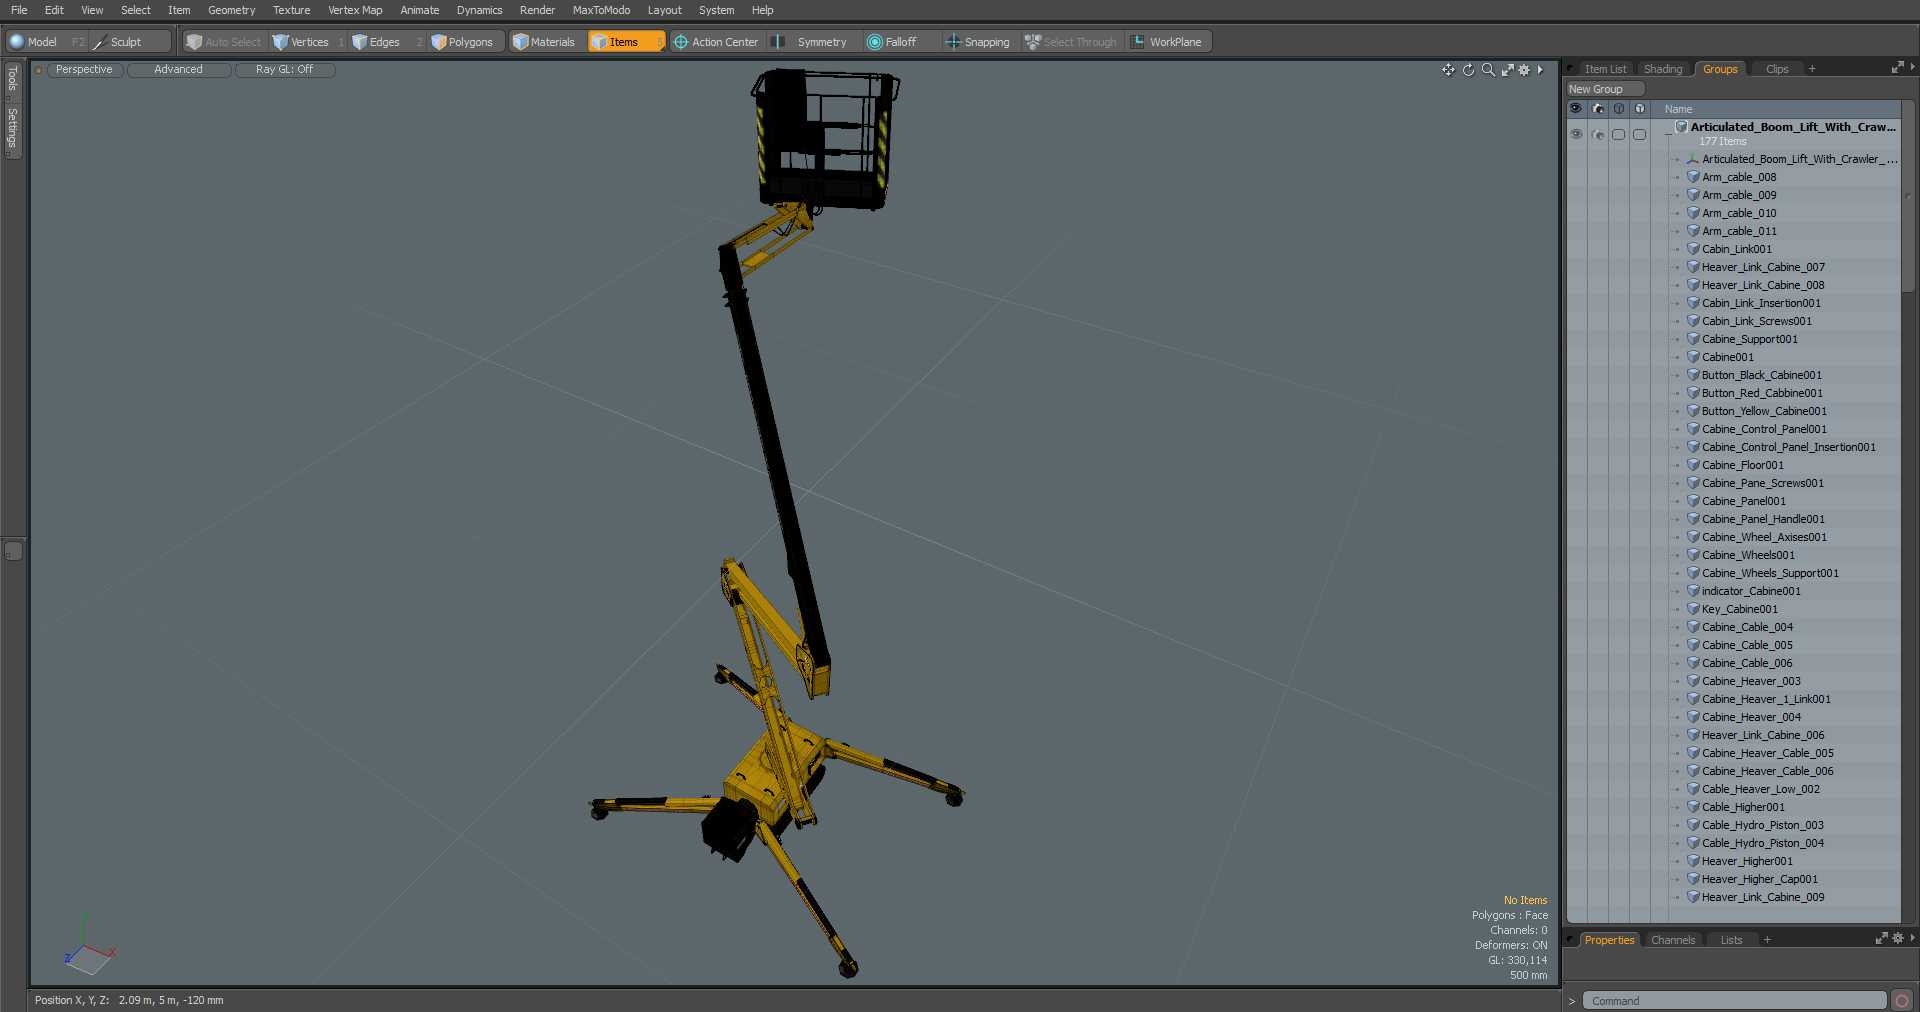Image resolution: width=1920 pixels, height=1012 pixels.
Task: Open the MaxToModo menu
Action: point(601,10)
